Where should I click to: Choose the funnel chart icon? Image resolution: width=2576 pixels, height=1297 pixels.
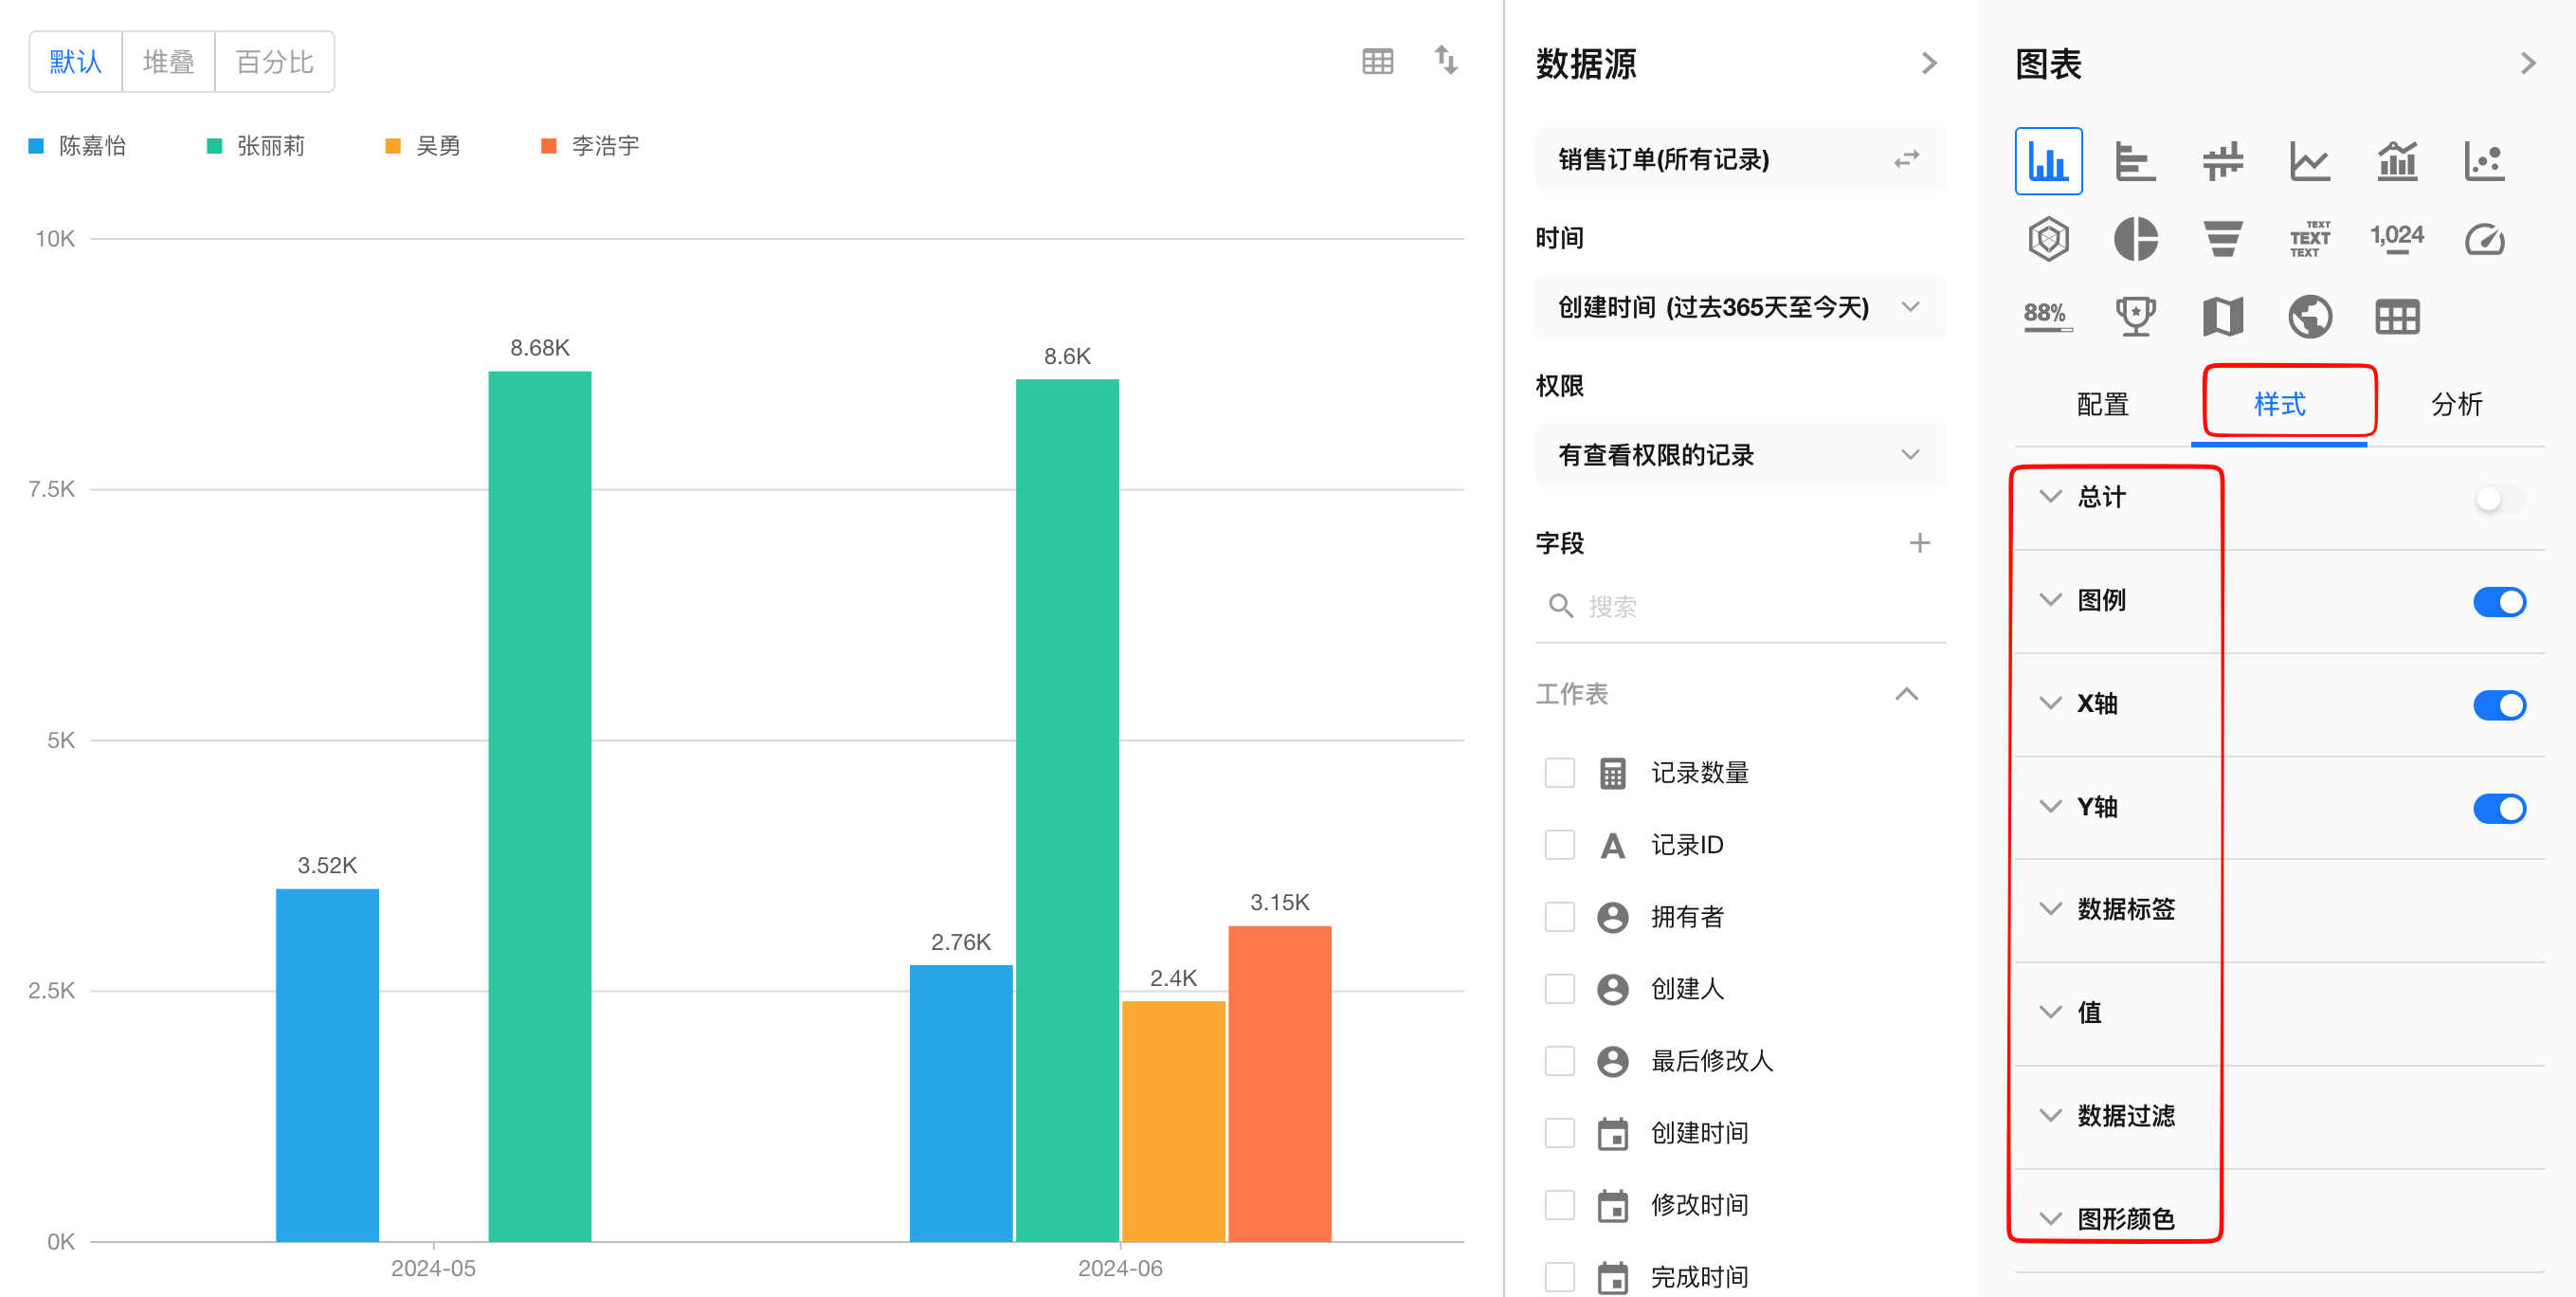pyautogui.click(x=2222, y=239)
